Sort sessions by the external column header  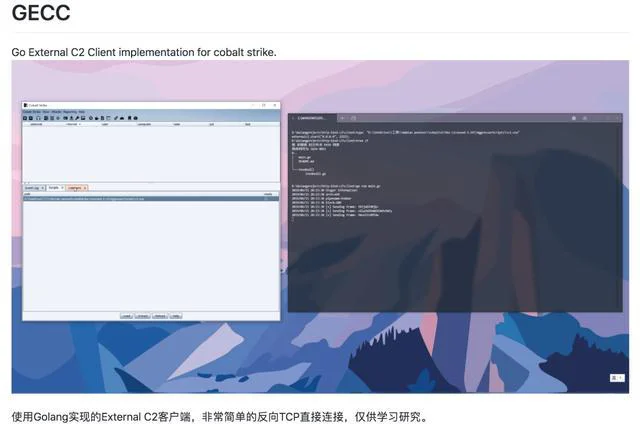[x=36, y=124]
